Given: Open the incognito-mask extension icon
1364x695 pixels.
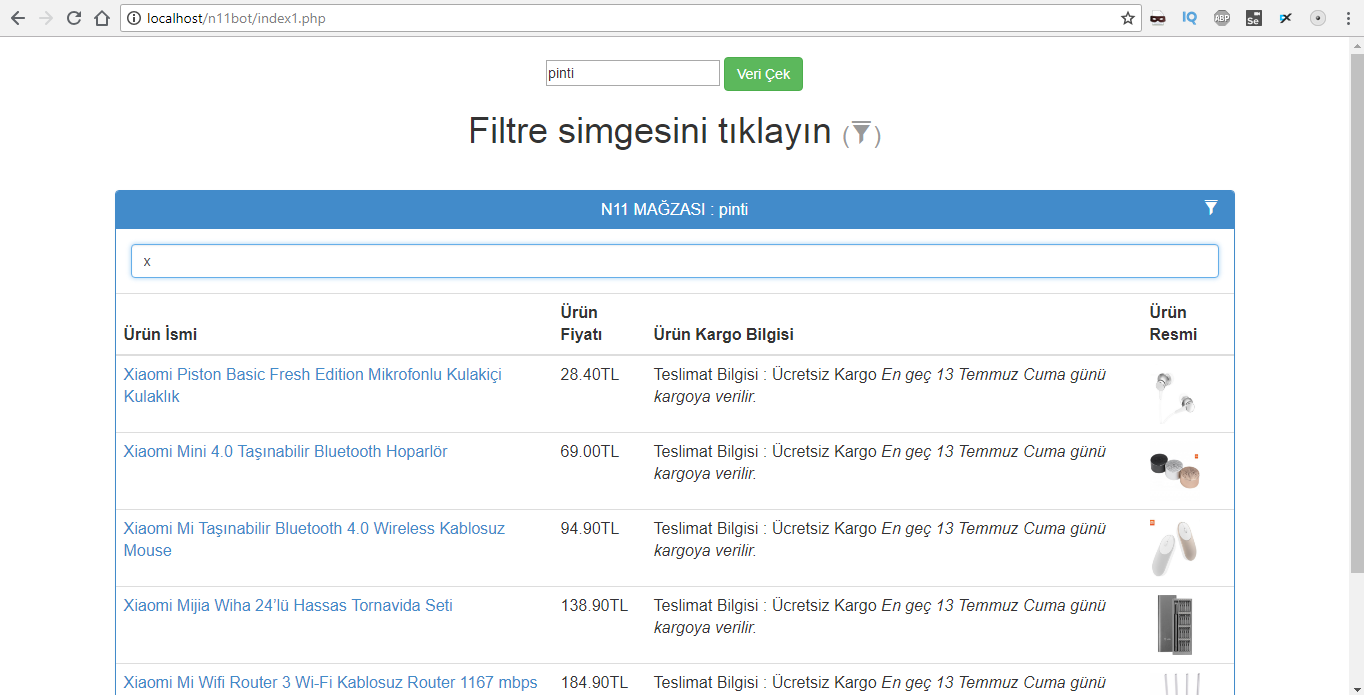Looking at the screenshot, I should click(x=1158, y=18).
